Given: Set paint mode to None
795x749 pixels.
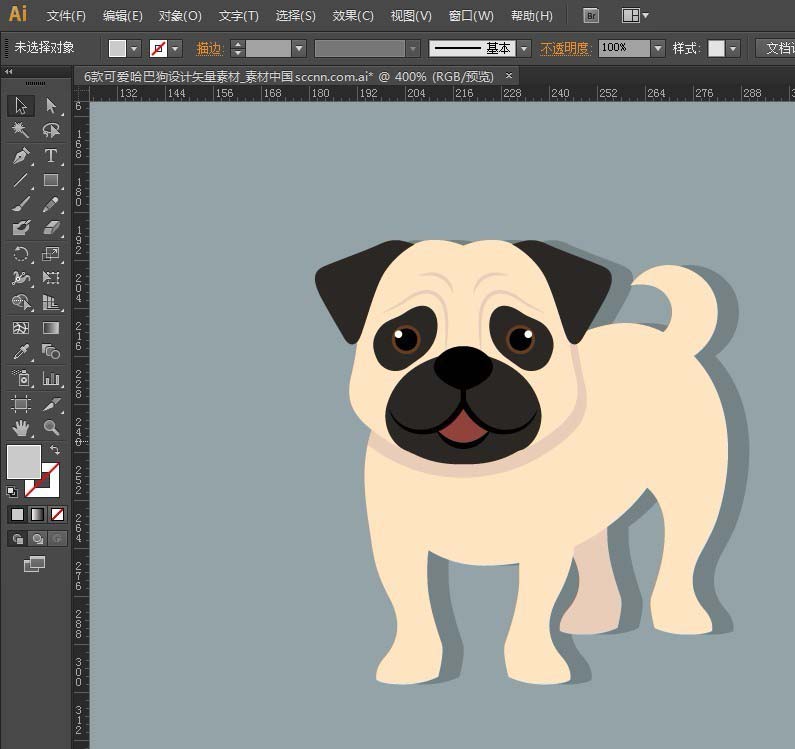Looking at the screenshot, I should tap(57, 515).
